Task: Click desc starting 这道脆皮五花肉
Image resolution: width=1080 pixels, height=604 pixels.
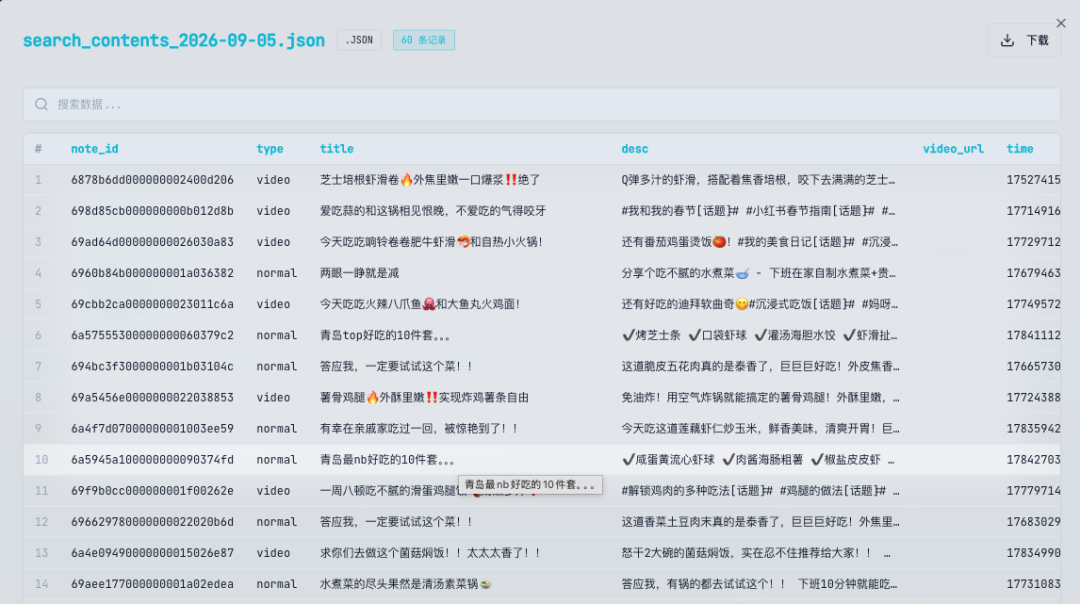Action: [760, 366]
